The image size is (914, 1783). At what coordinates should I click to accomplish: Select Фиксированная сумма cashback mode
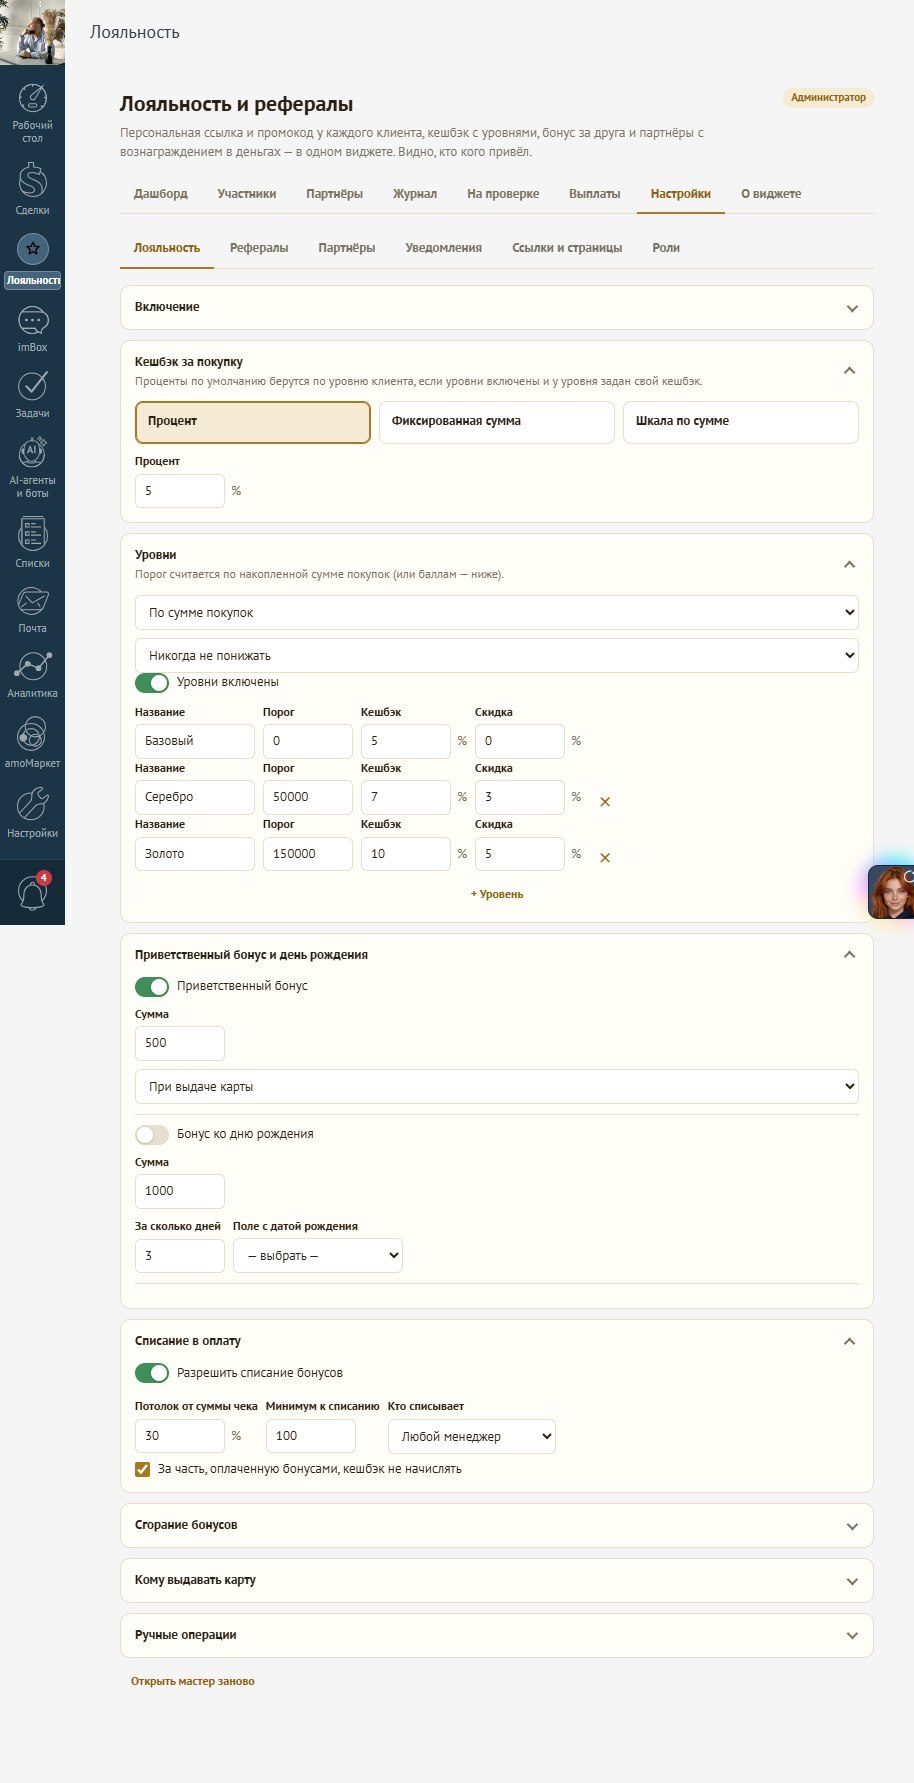(x=497, y=422)
